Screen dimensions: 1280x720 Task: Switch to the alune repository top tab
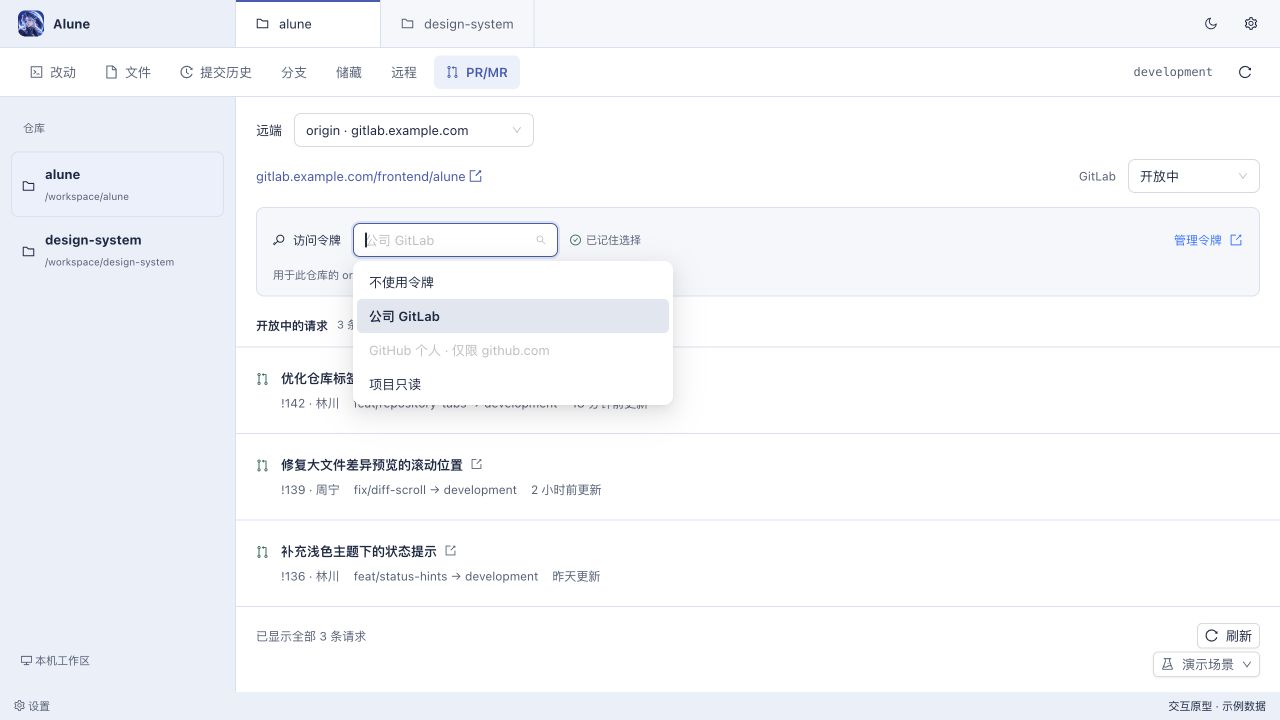click(x=308, y=24)
